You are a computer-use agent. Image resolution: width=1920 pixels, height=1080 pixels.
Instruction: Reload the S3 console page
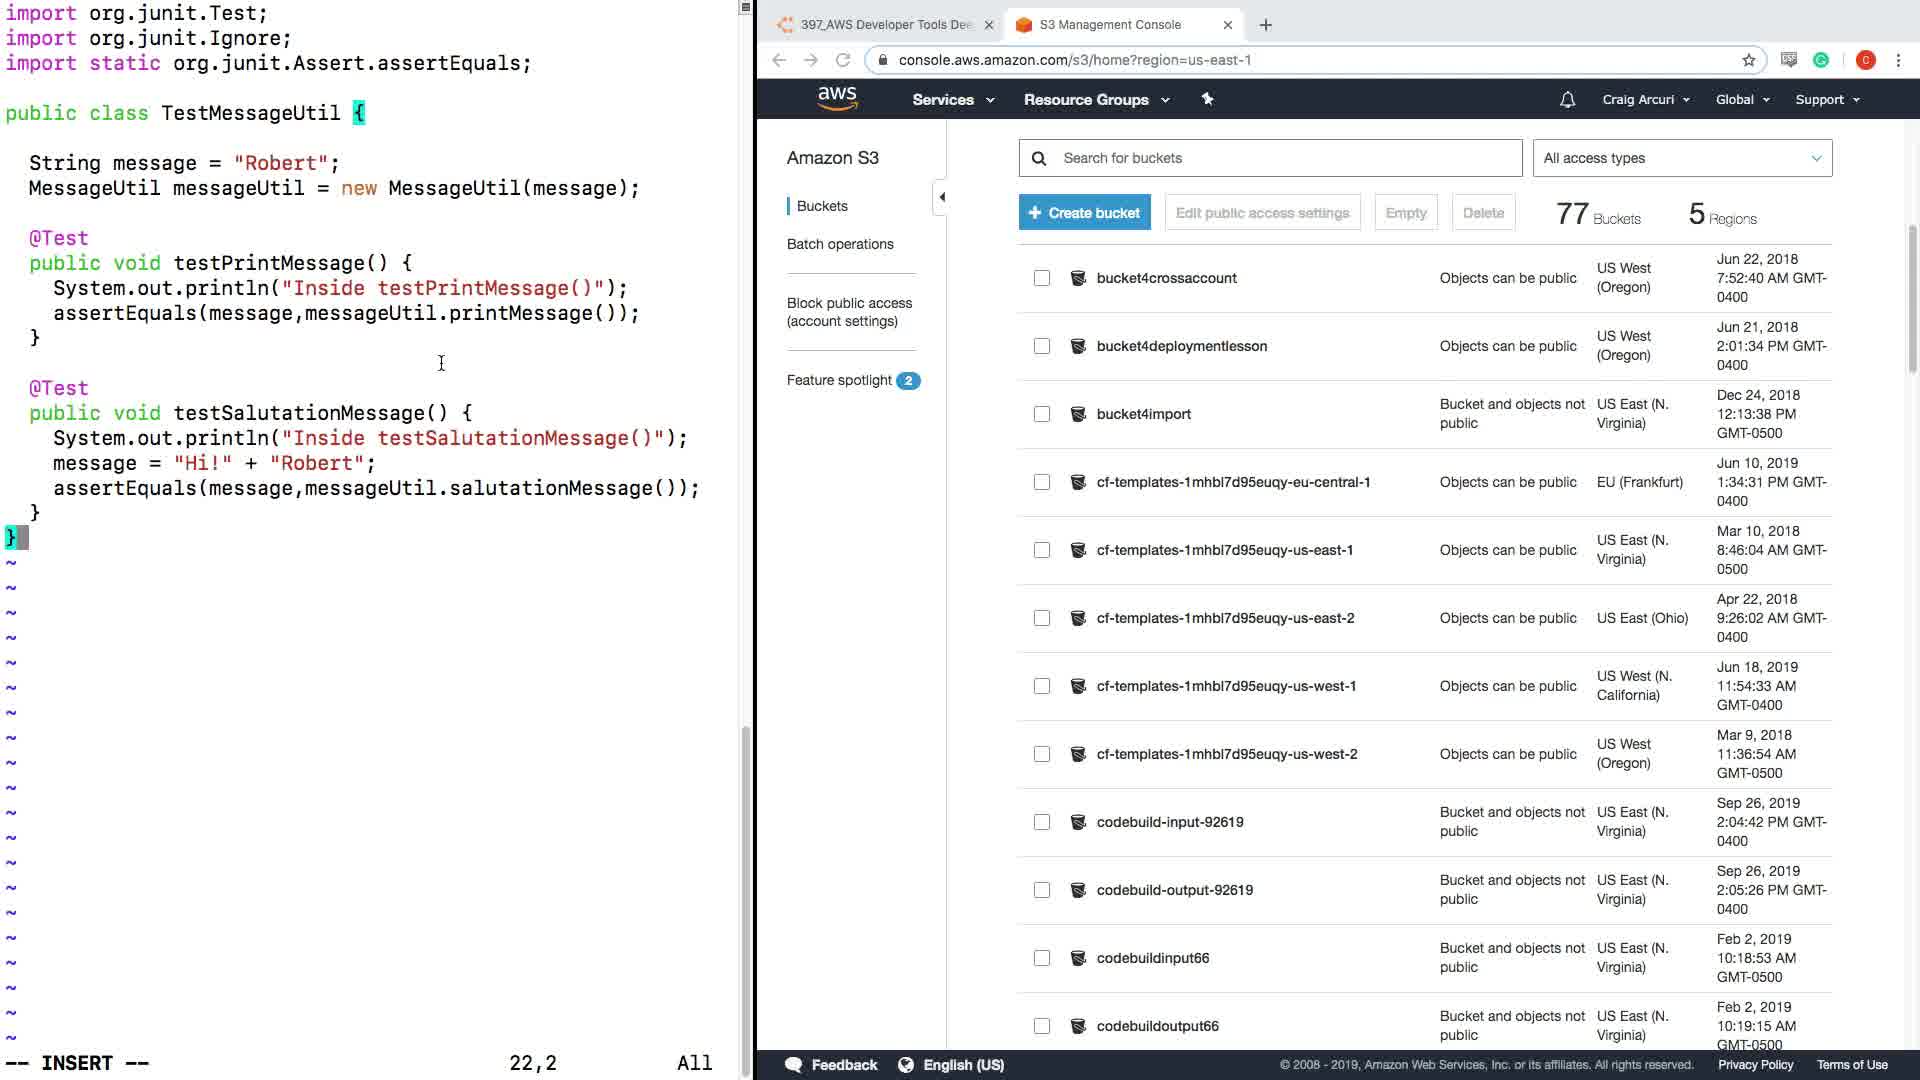[843, 60]
